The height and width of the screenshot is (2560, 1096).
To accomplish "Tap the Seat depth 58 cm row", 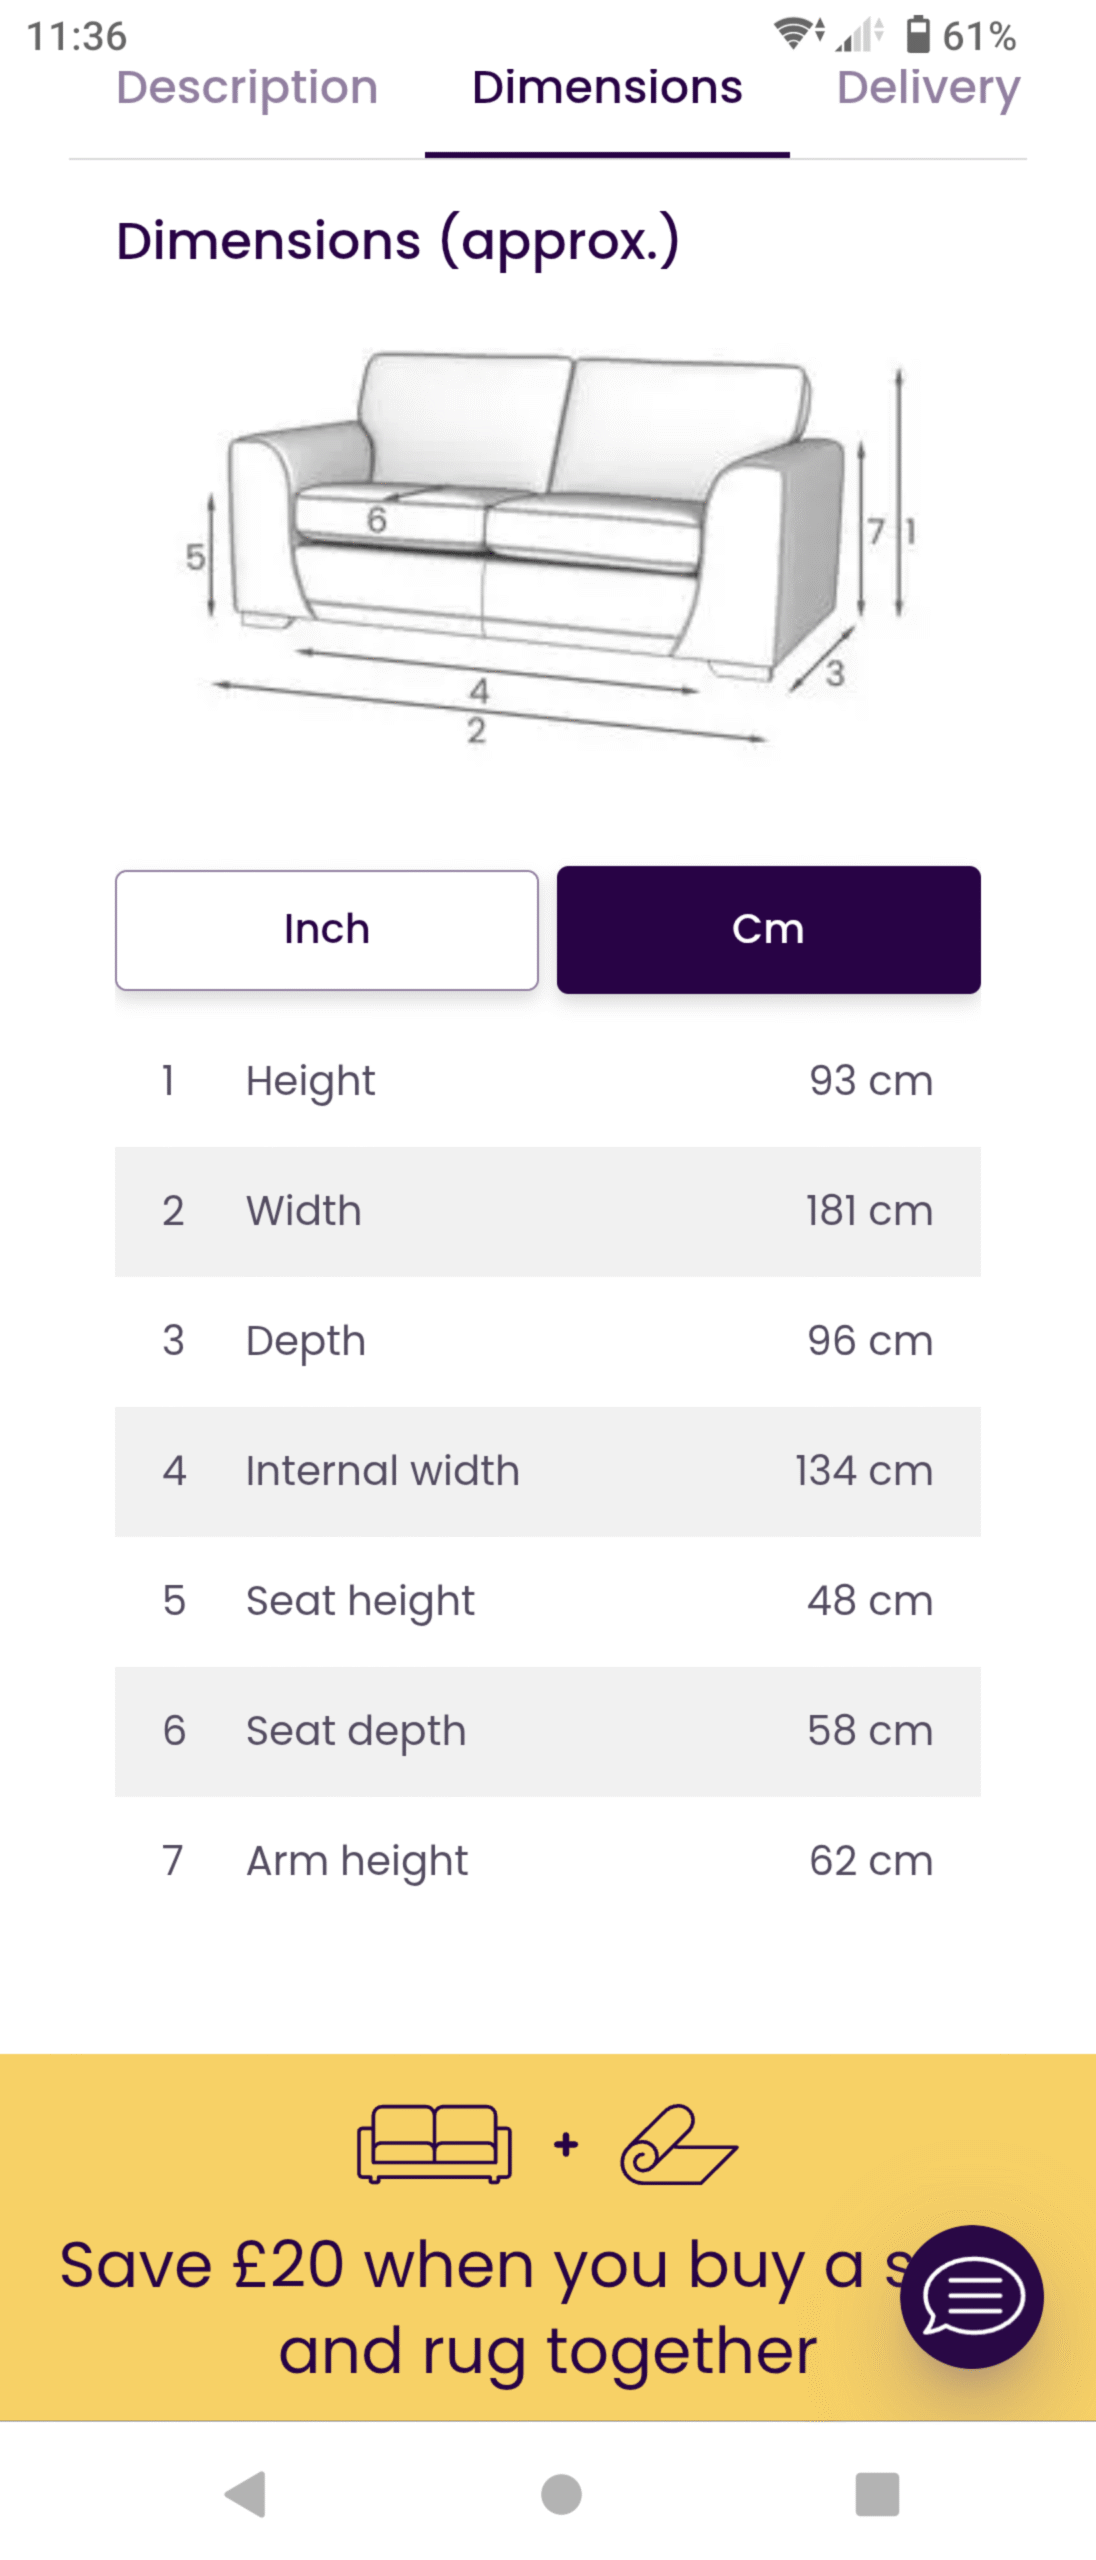I will (x=548, y=1731).
